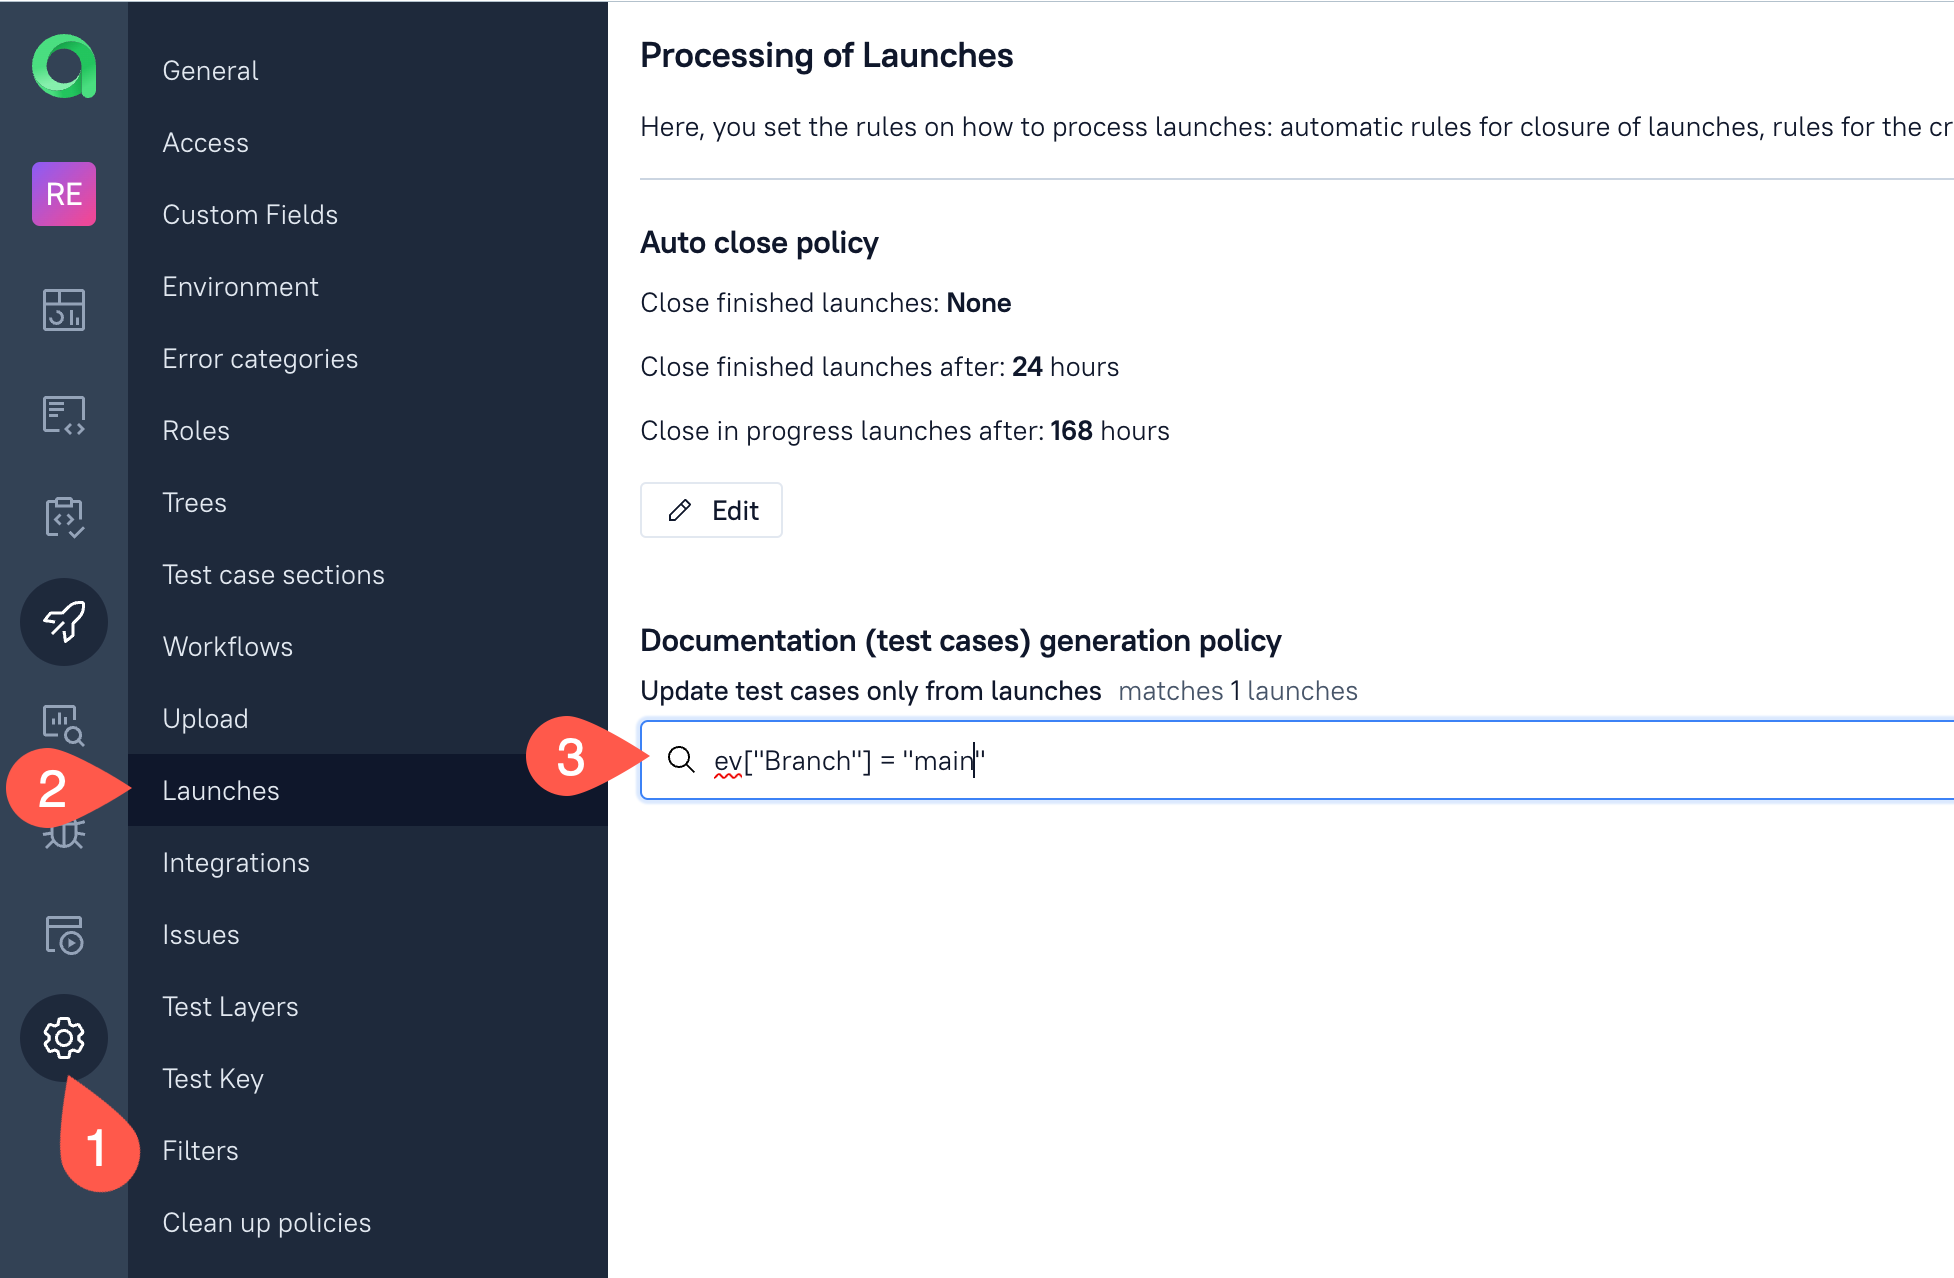The height and width of the screenshot is (1278, 1954).
Task: Go to Custom Fields settings
Action: click(x=250, y=215)
